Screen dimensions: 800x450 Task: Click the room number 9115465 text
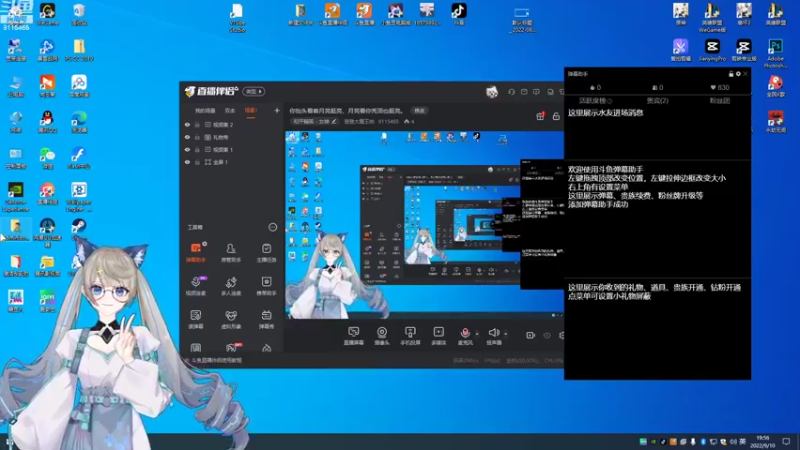pos(388,121)
